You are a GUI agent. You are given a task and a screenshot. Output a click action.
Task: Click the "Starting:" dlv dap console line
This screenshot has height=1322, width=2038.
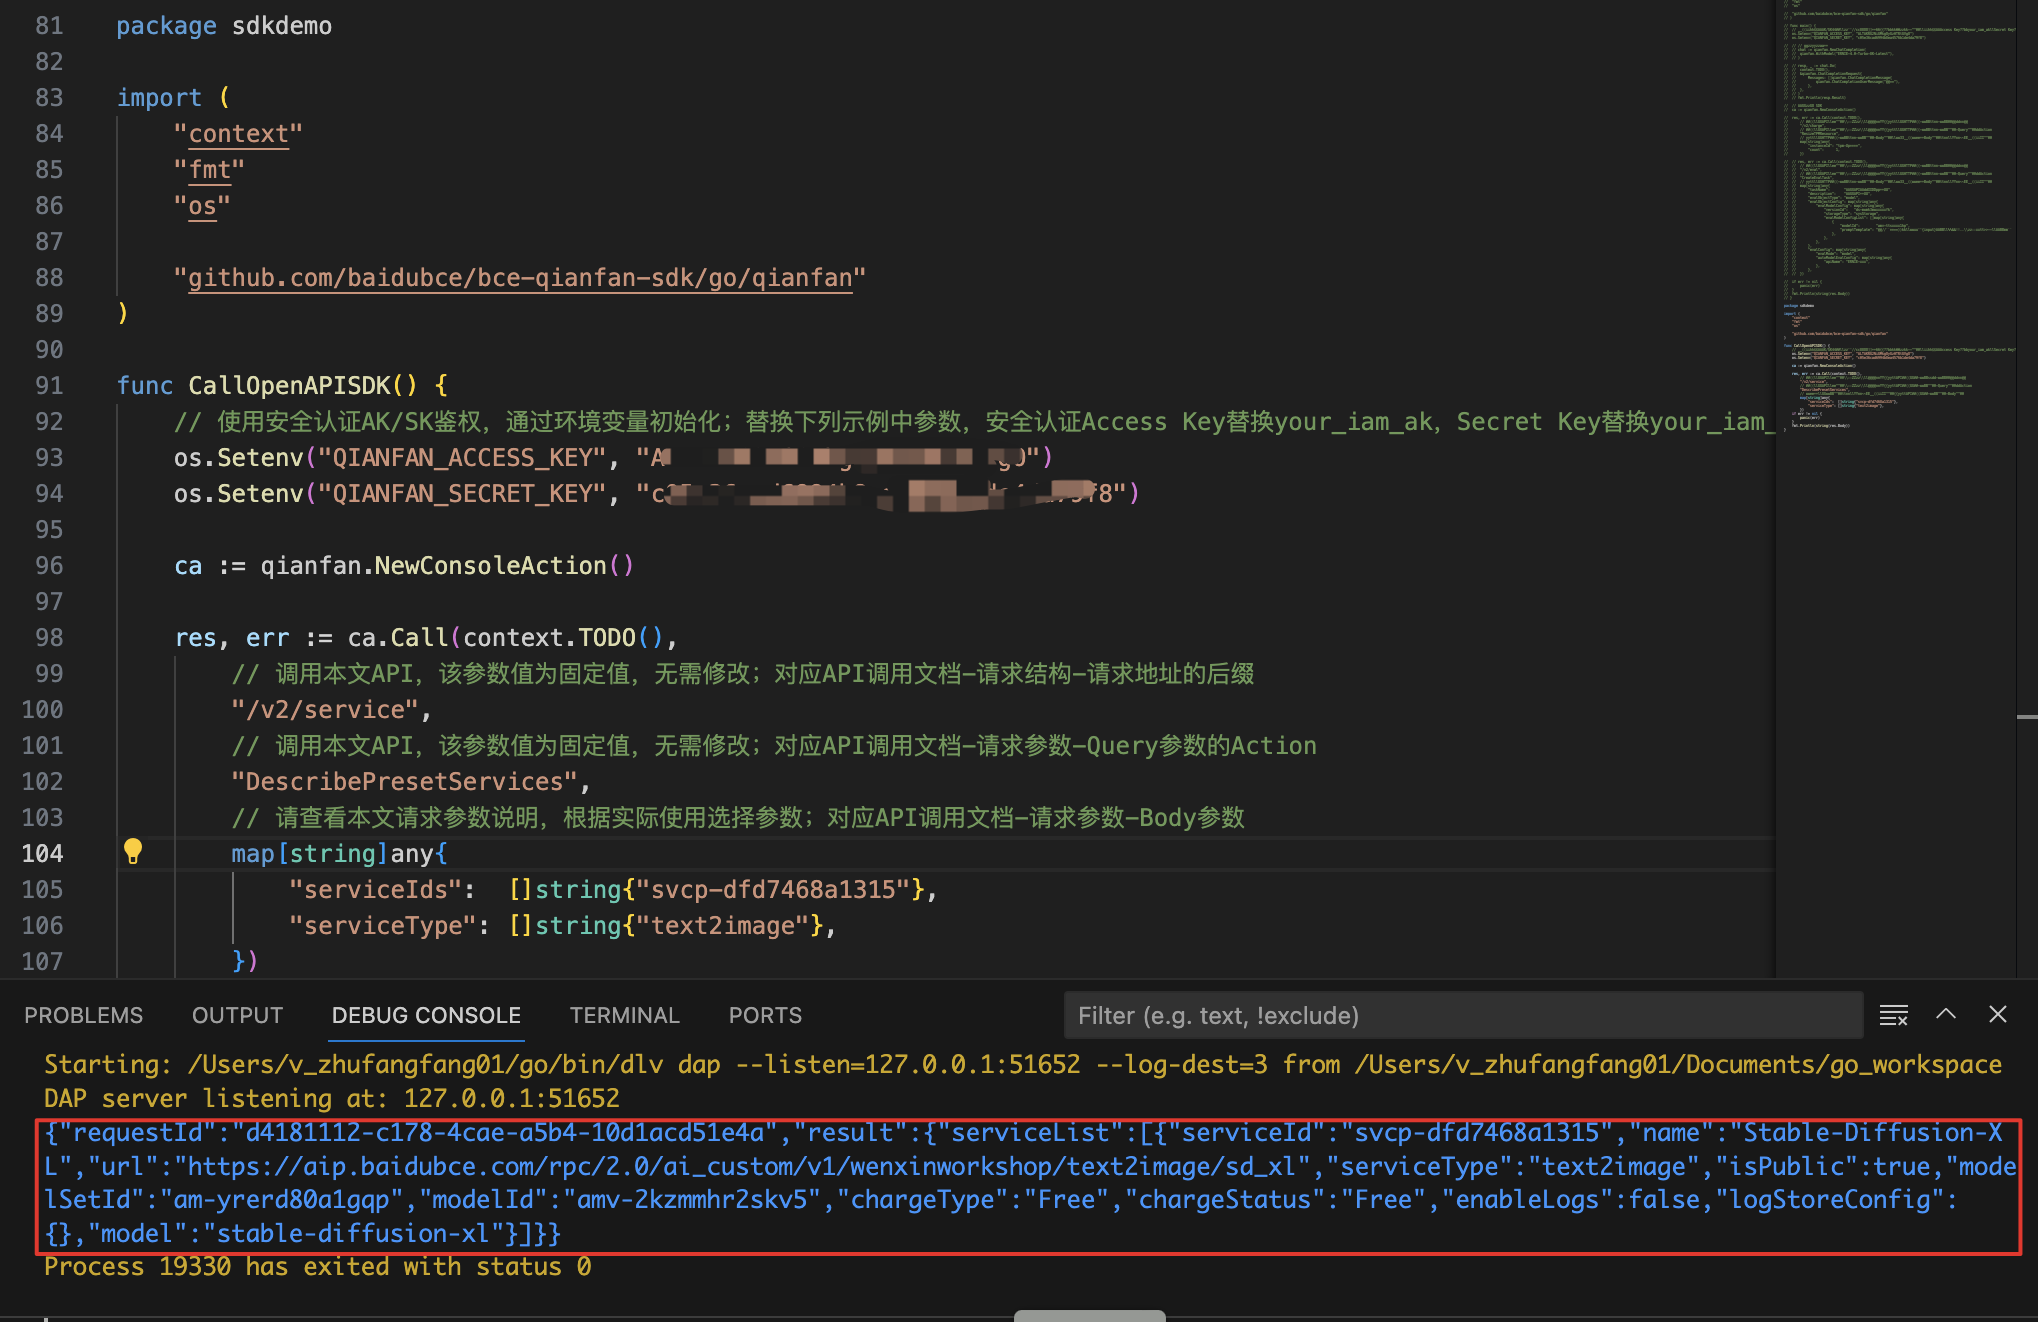1023,1064
